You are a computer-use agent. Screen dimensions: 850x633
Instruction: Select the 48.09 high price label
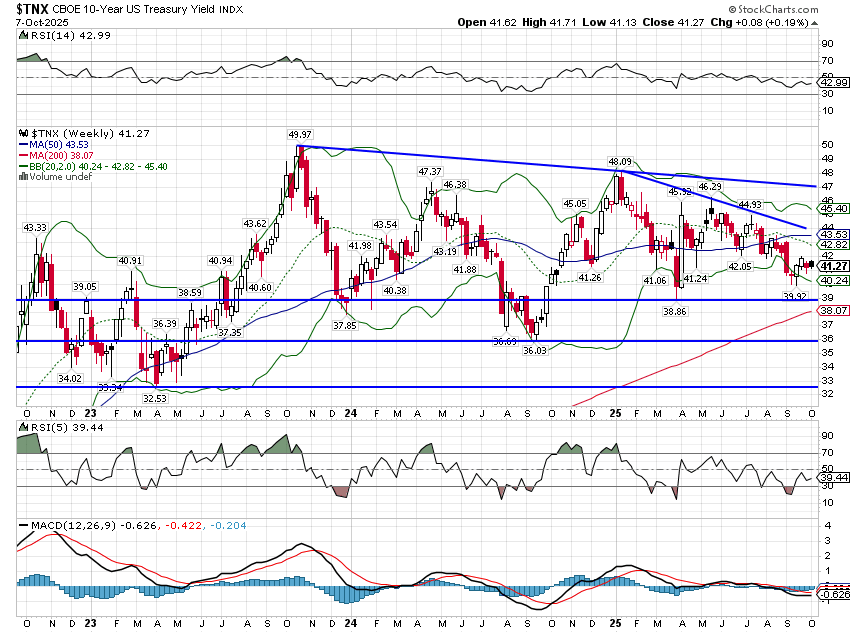tap(620, 161)
